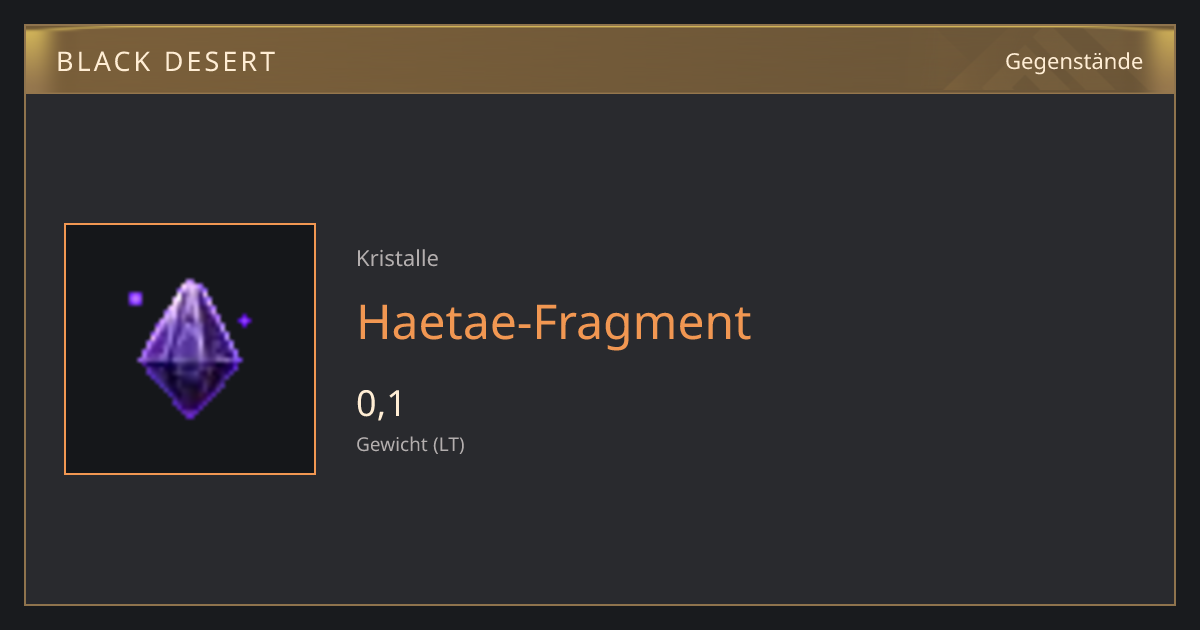Click the 0,1 weight value

pyautogui.click(x=380, y=404)
